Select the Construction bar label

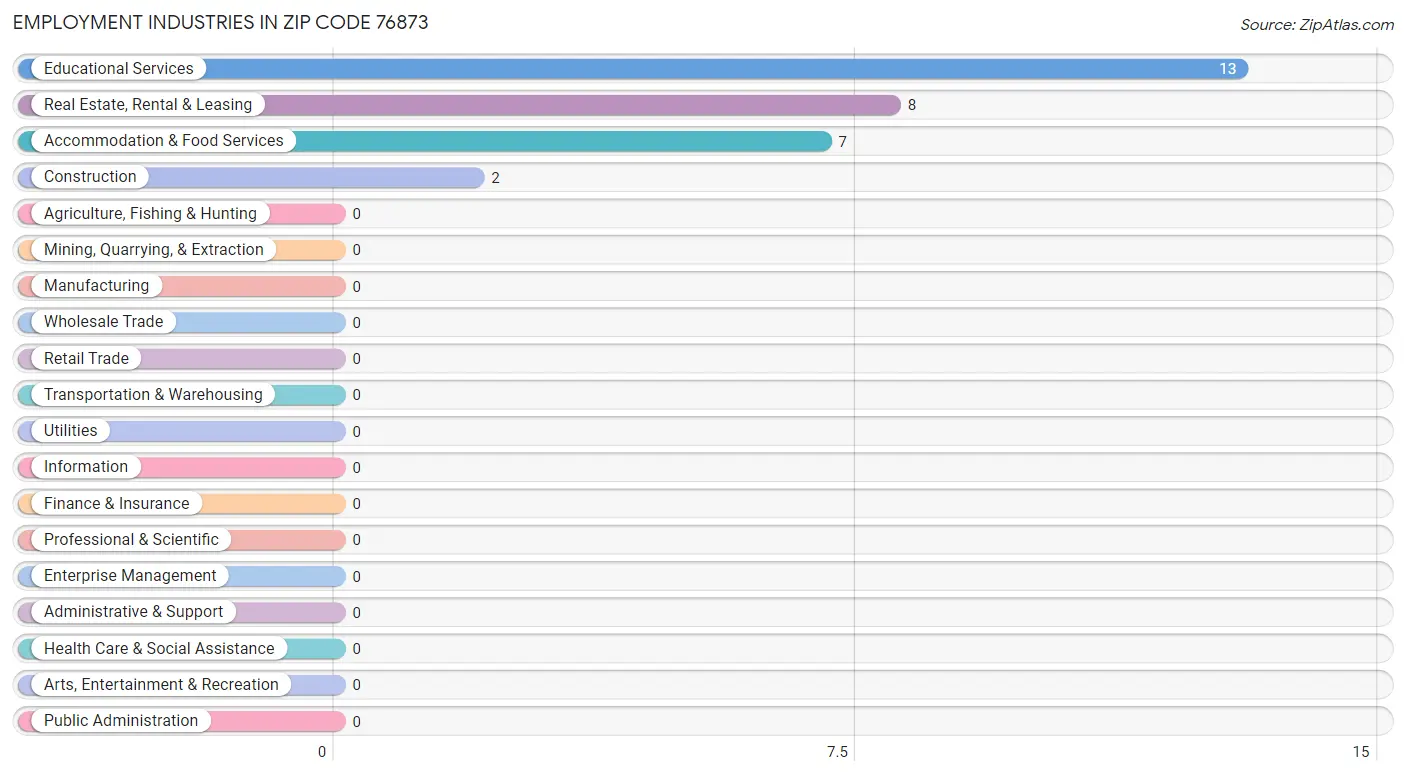(90, 177)
